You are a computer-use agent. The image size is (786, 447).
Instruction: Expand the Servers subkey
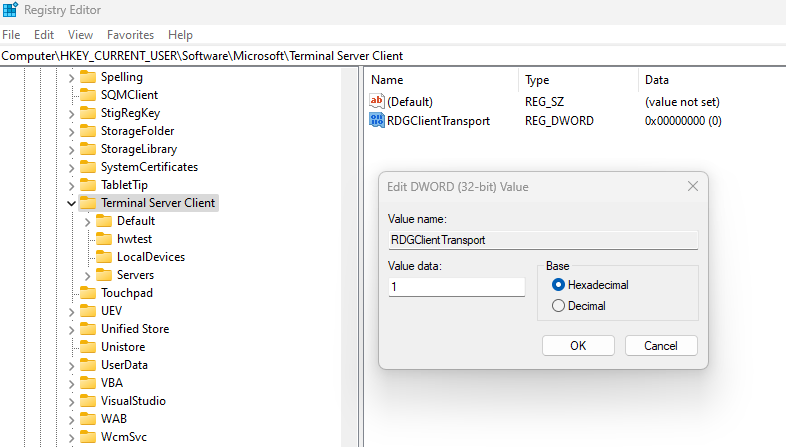[x=87, y=275]
